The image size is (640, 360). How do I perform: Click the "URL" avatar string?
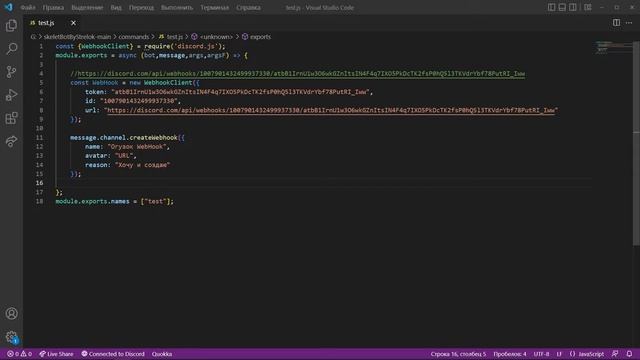(124, 156)
